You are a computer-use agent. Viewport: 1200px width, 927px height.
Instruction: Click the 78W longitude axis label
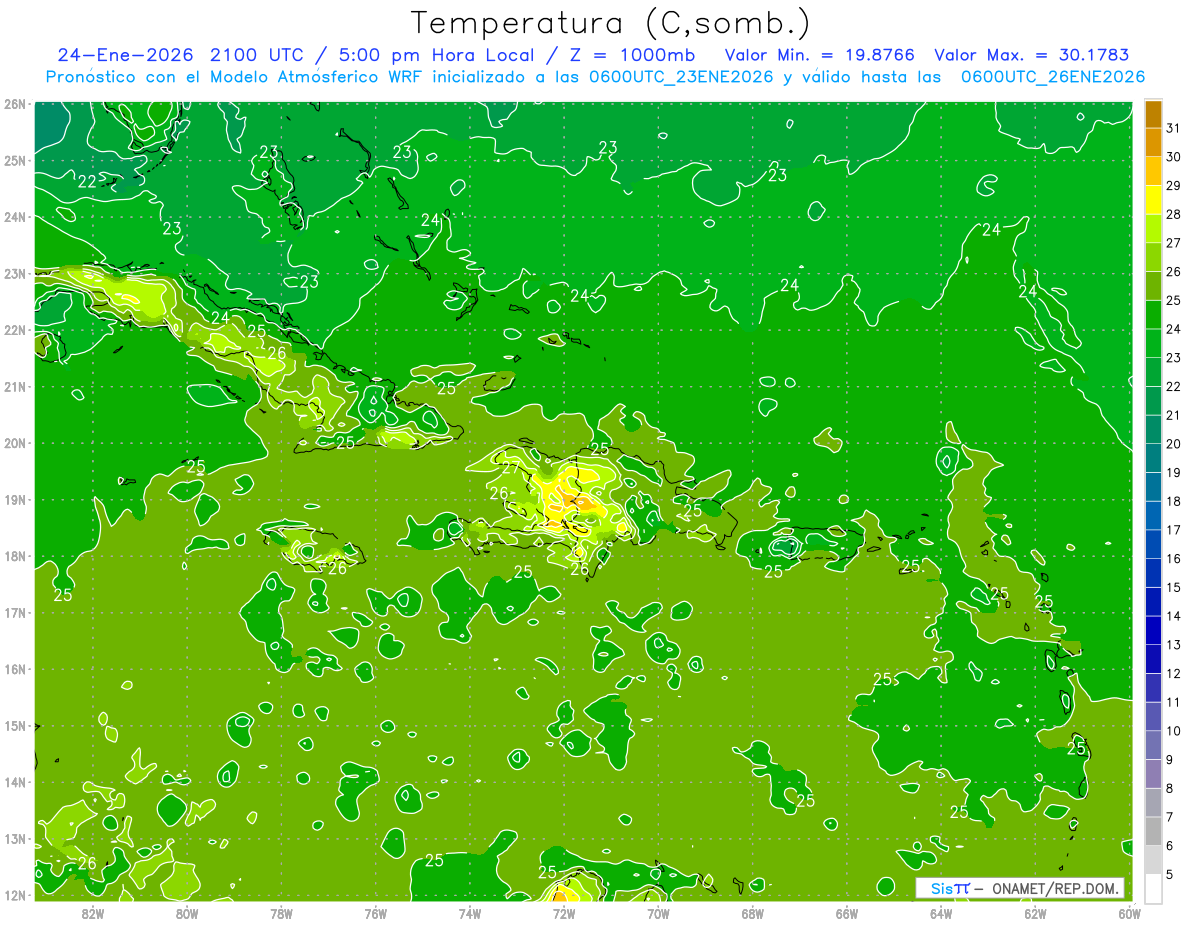pyautogui.click(x=281, y=913)
